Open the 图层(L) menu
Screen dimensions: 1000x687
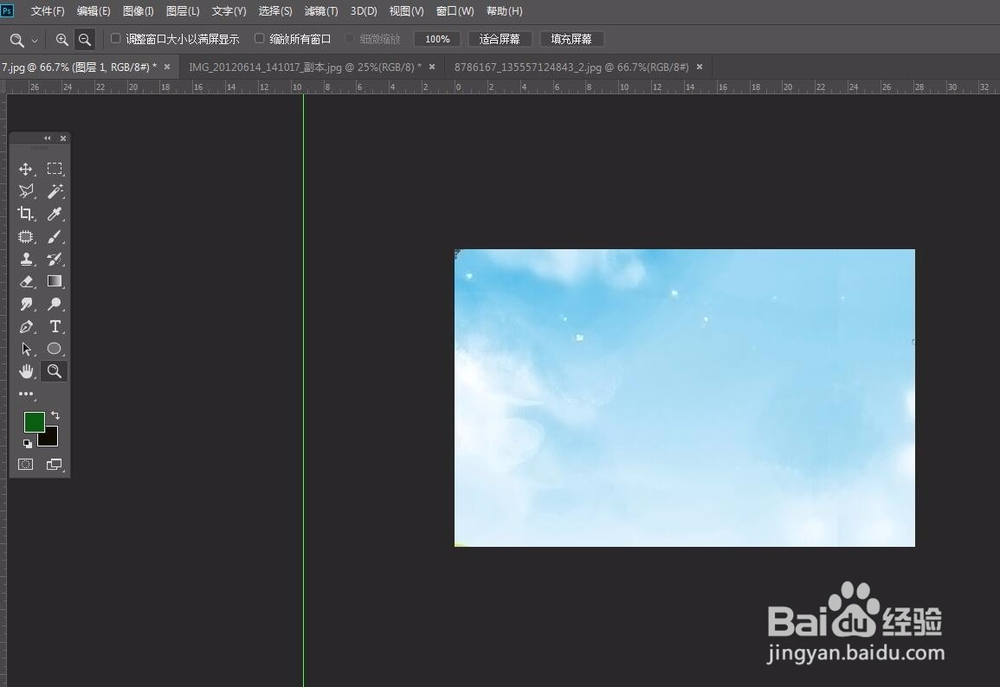182,11
